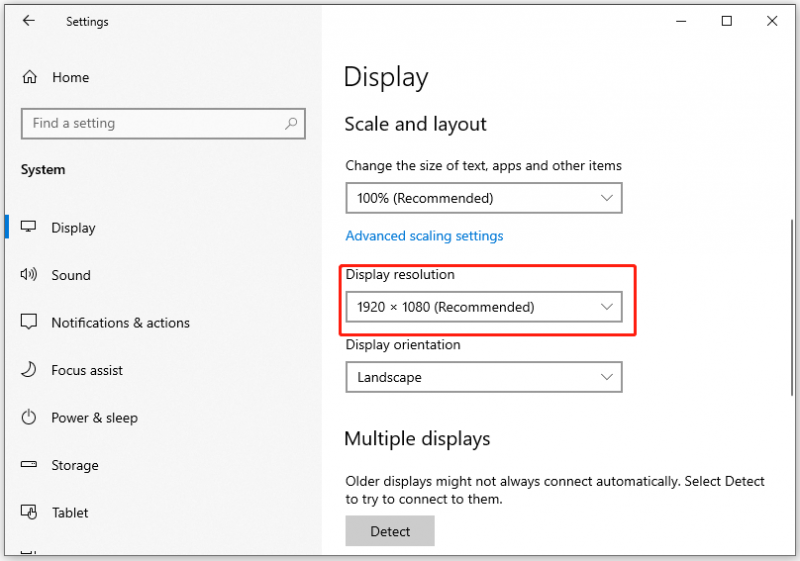Click the Find a setting field
Screen dimensions: 800x561
click(x=163, y=123)
